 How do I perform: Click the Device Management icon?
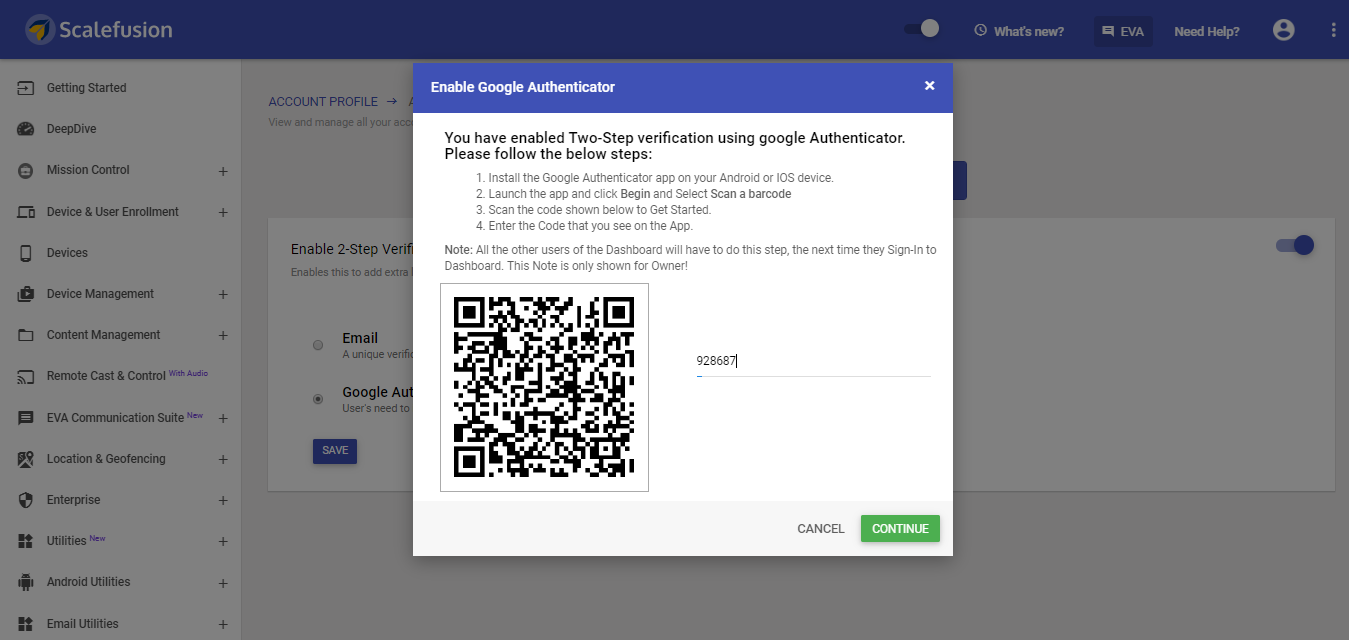(x=26, y=294)
